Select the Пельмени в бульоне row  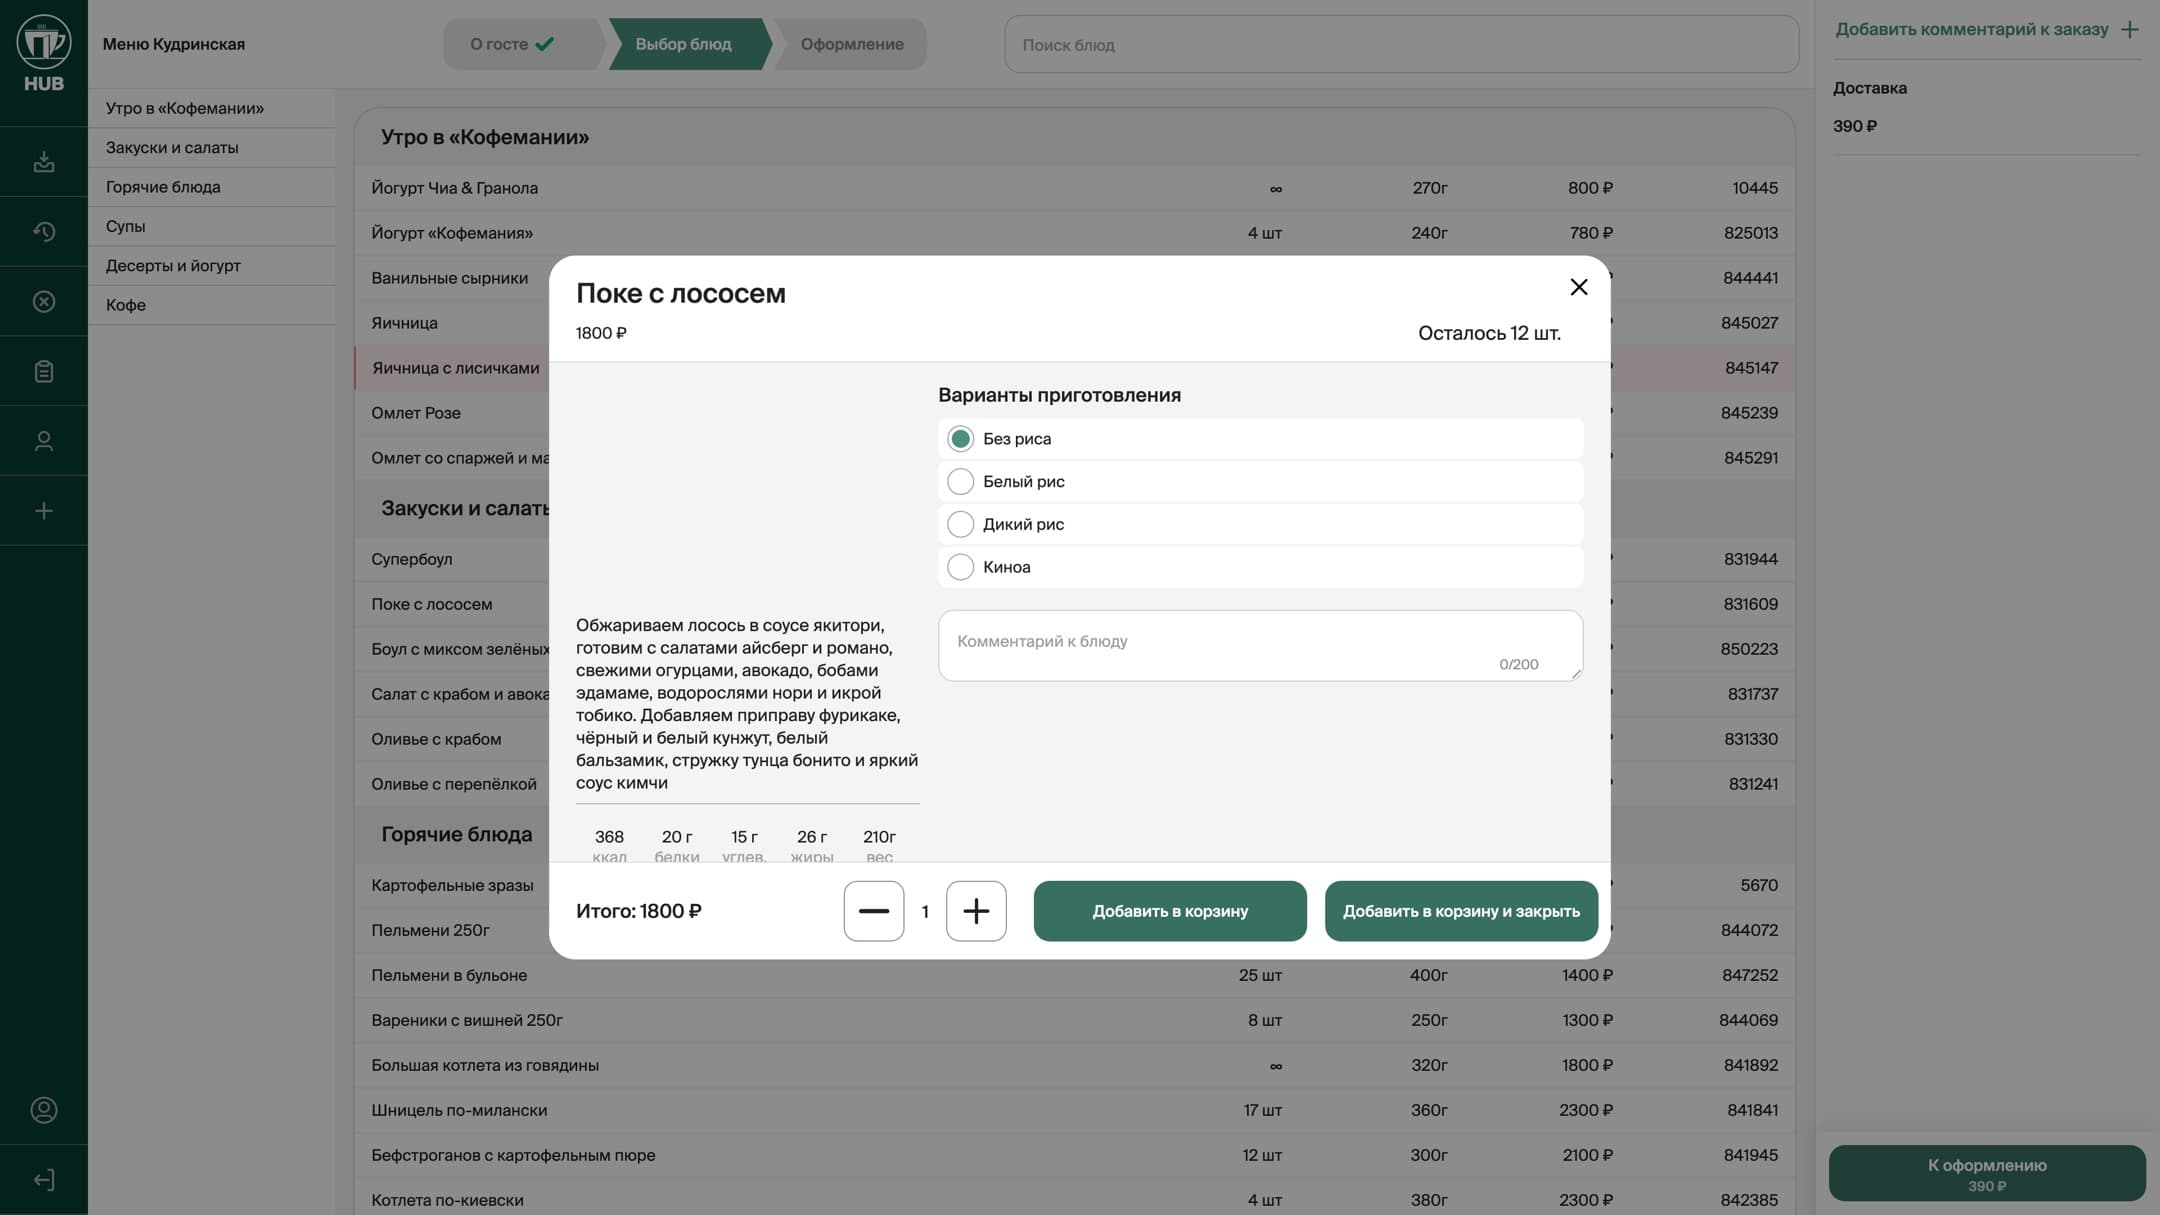click(1074, 975)
